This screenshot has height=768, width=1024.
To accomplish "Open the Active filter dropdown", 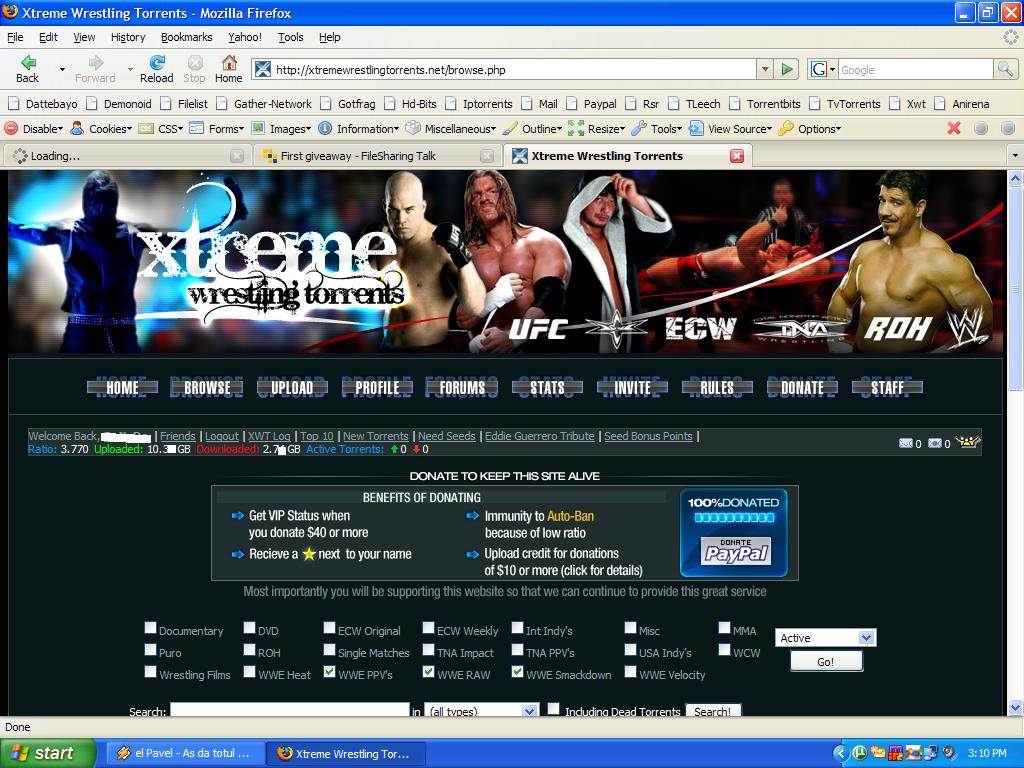I will 825,638.
